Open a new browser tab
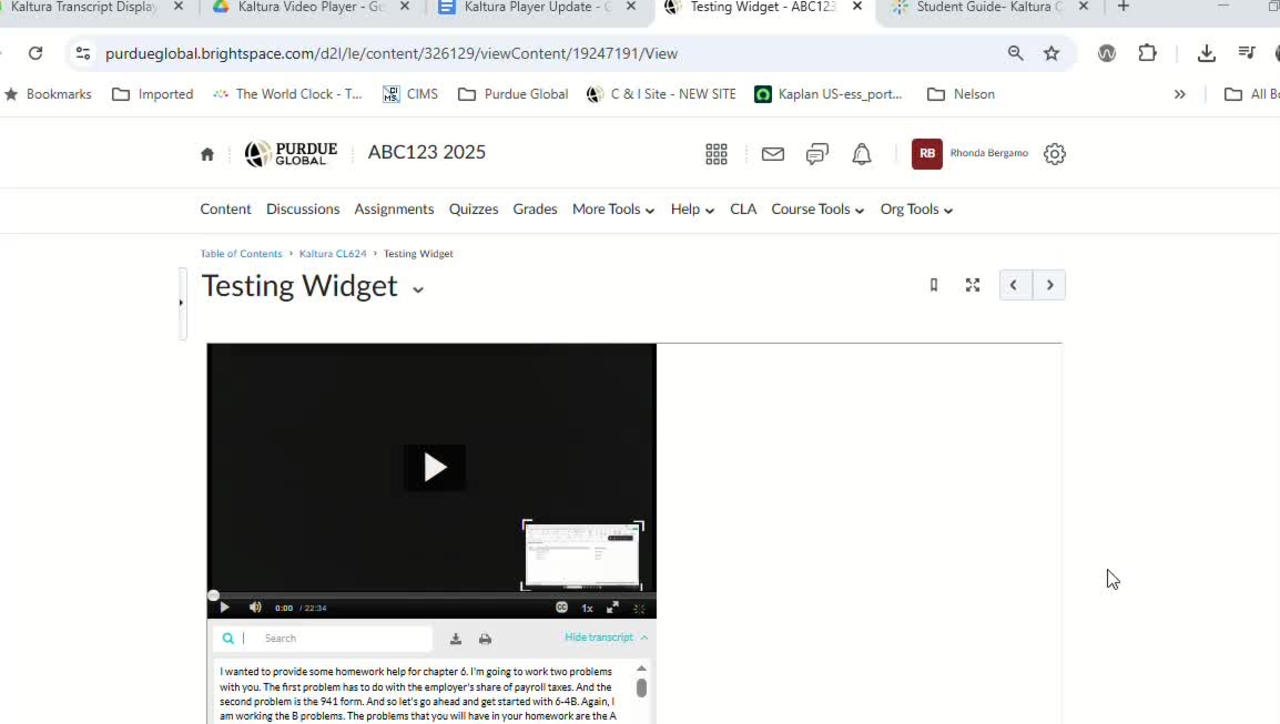Image resolution: width=1280 pixels, height=724 pixels. 1123,6
